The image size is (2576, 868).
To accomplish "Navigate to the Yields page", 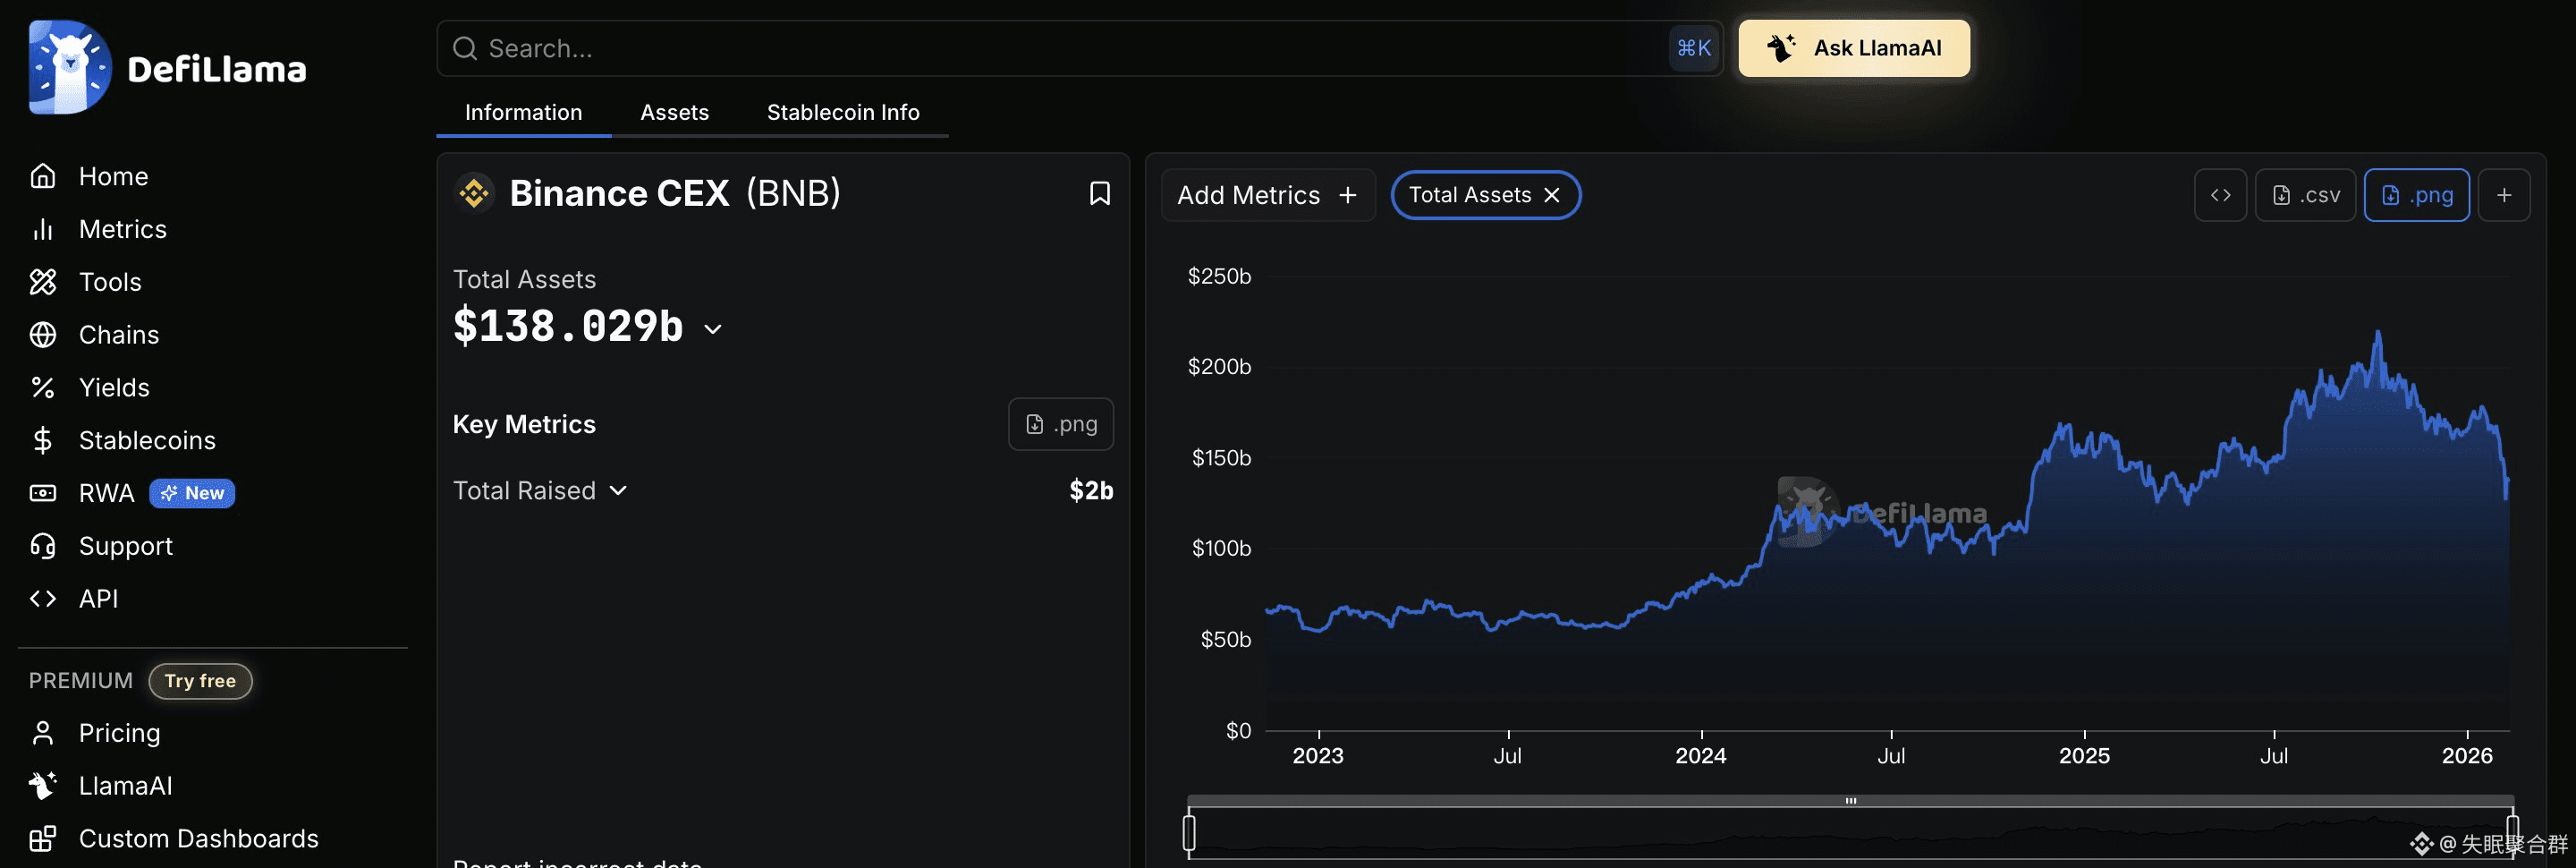I will pos(114,387).
